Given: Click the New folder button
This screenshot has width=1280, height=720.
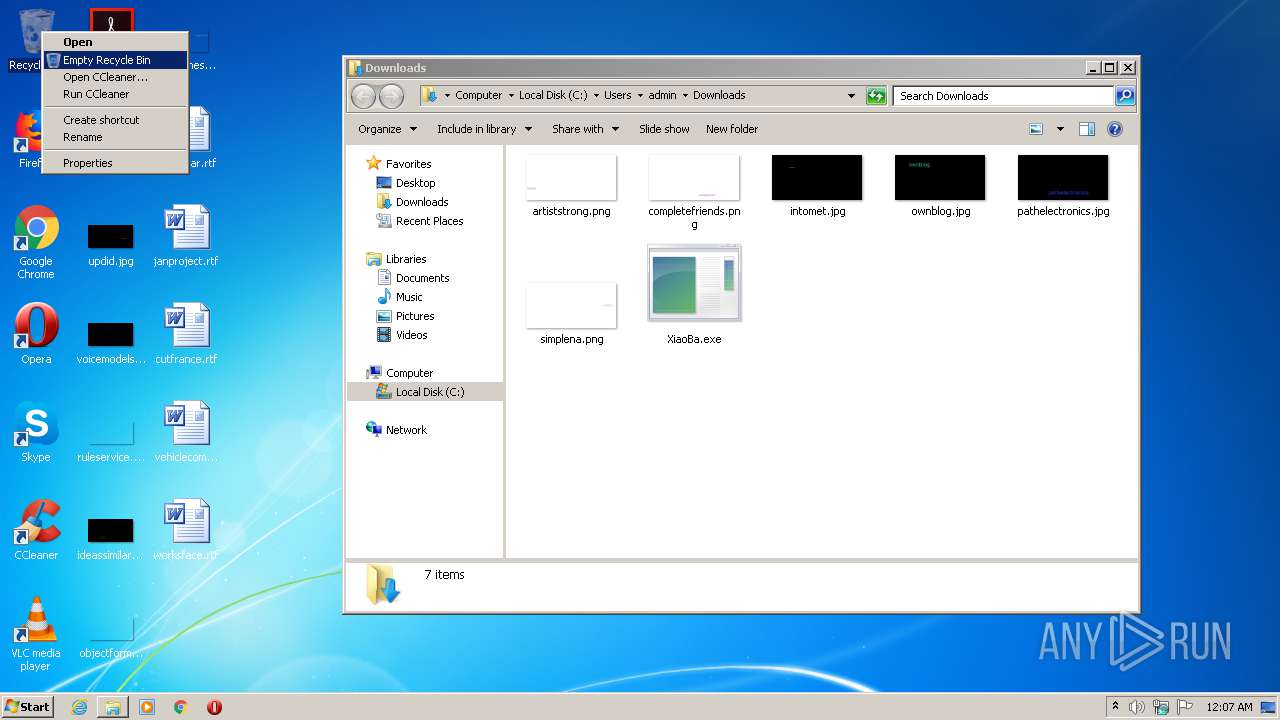Looking at the screenshot, I should pyautogui.click(x=732, y=129).
